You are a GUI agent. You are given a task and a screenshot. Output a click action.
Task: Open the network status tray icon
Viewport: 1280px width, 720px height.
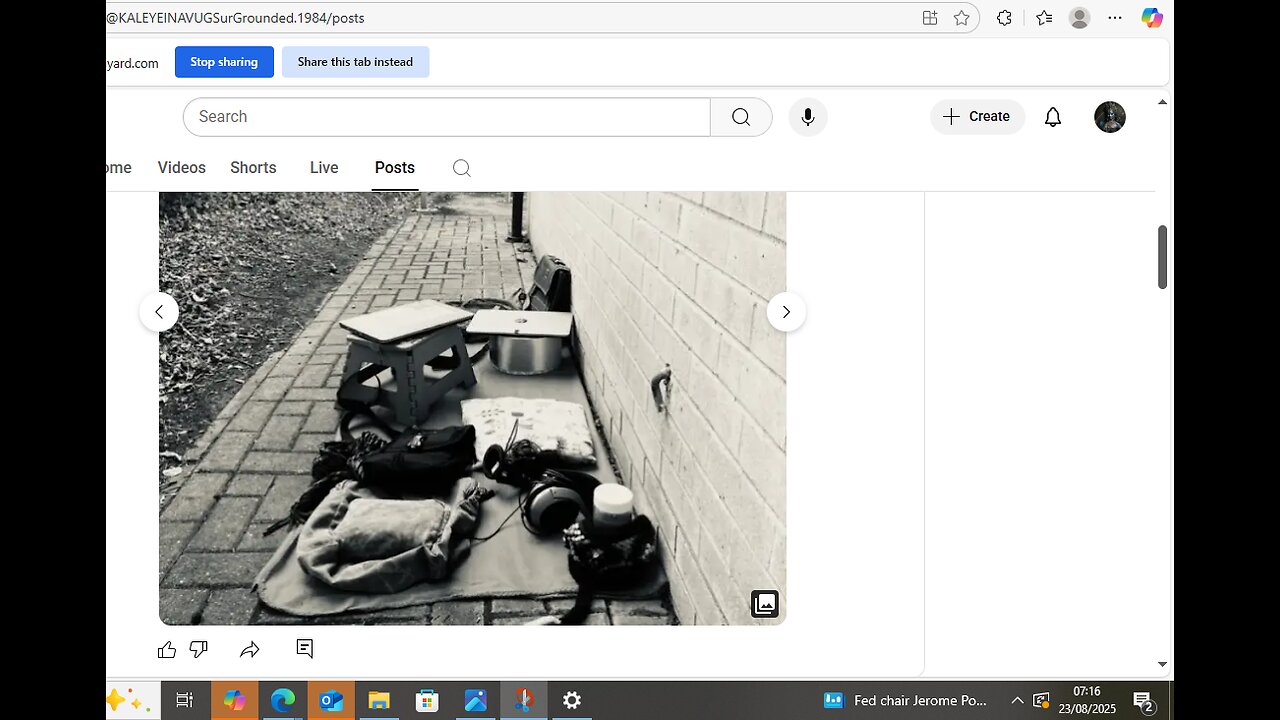tap(1041, 701)
